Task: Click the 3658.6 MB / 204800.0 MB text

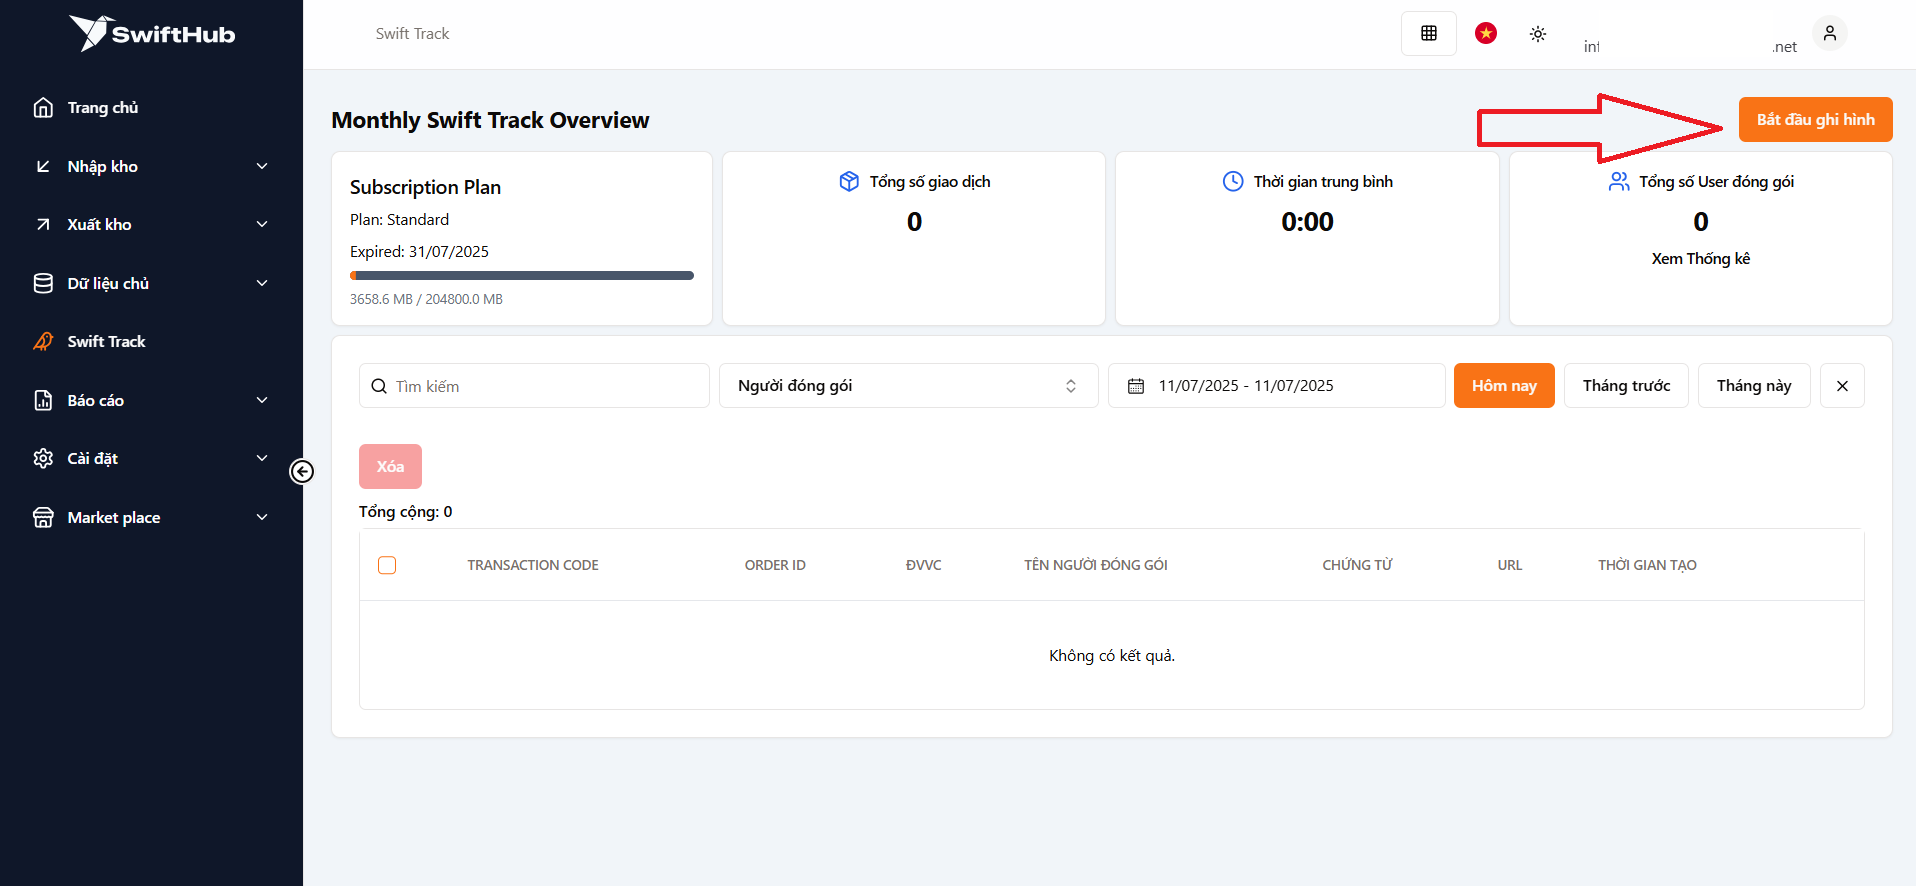Action: coord(426,299)
